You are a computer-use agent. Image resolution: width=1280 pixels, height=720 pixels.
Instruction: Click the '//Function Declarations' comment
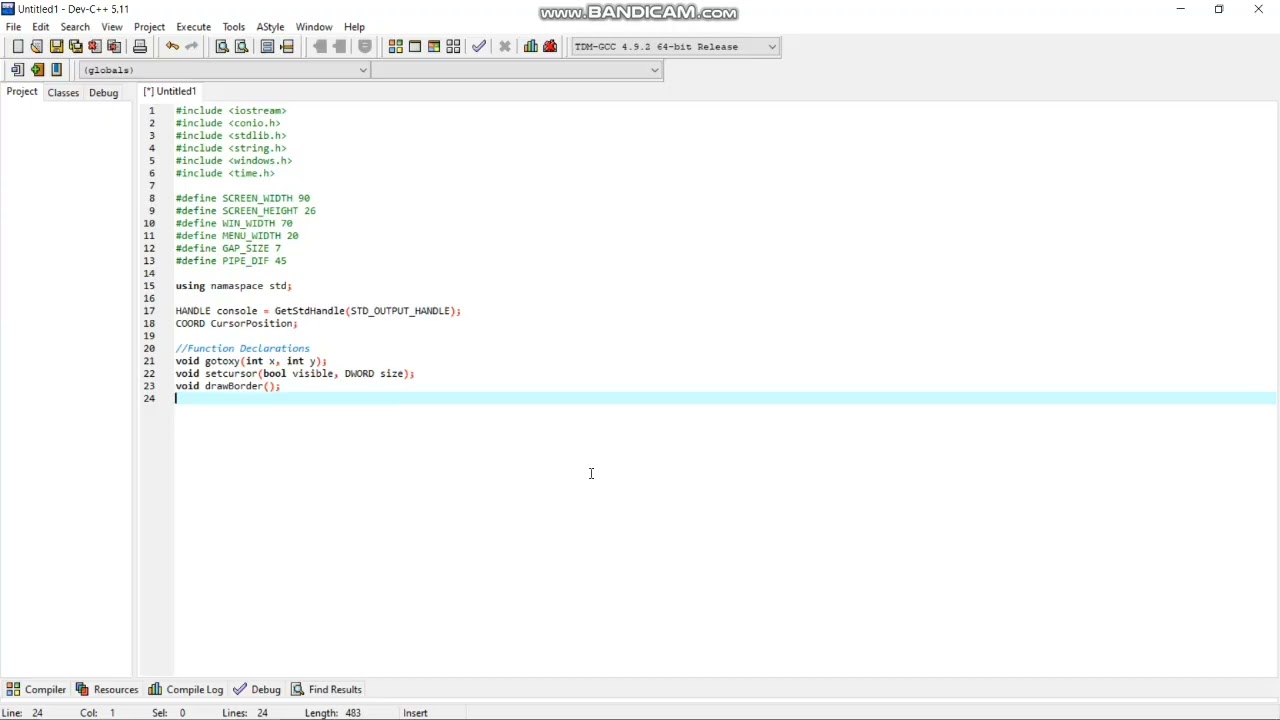click(x=243, y=349)
